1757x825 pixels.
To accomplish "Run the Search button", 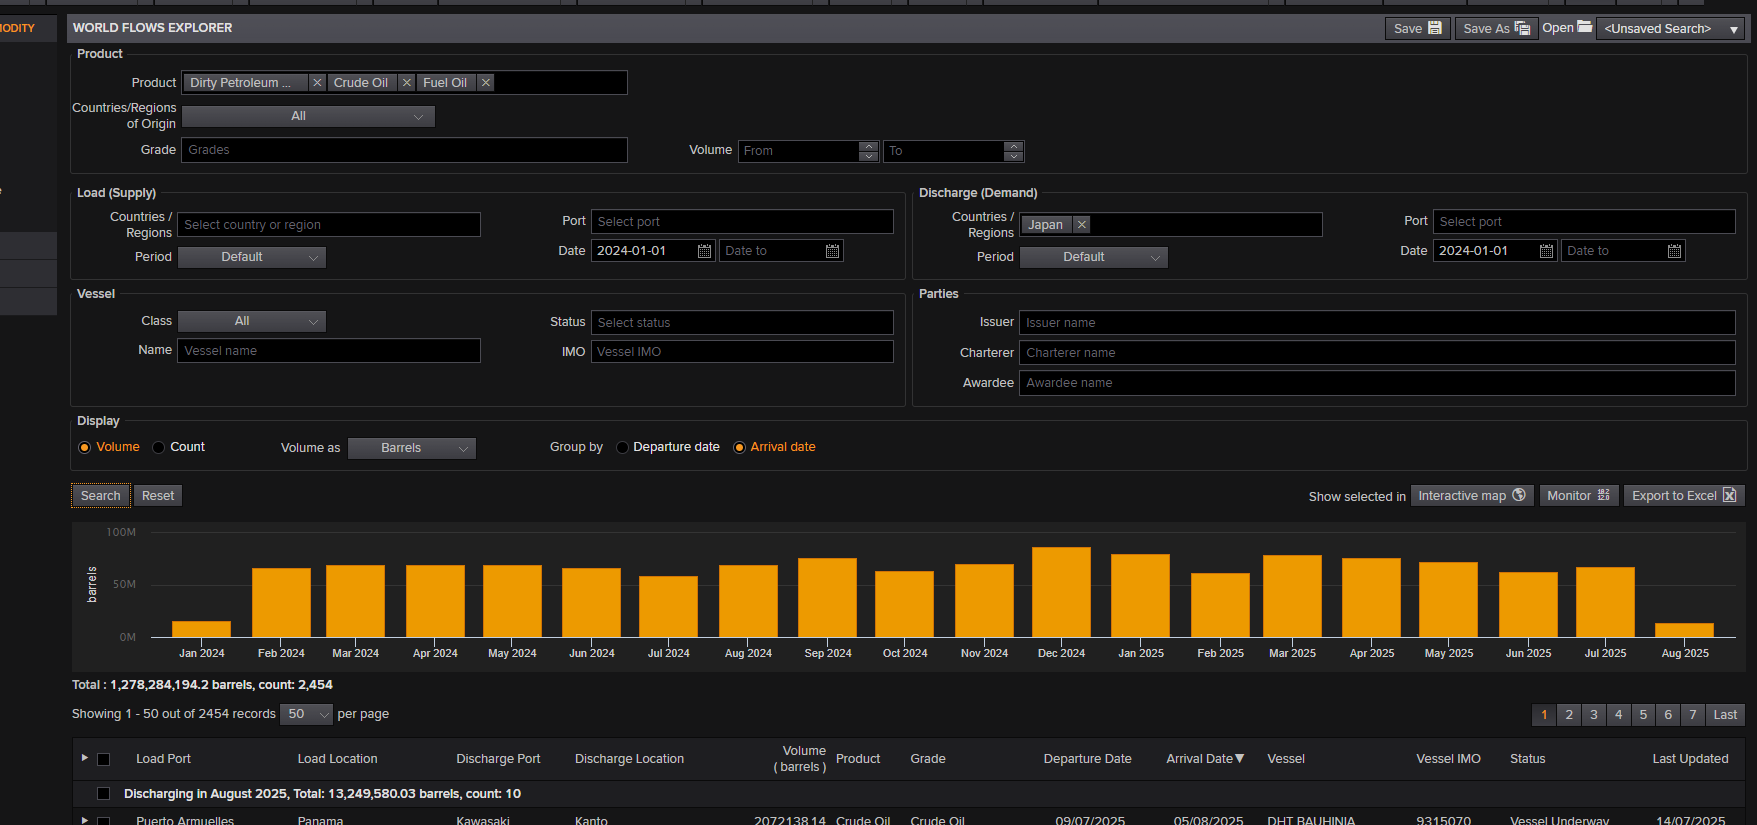I will 100,496.
